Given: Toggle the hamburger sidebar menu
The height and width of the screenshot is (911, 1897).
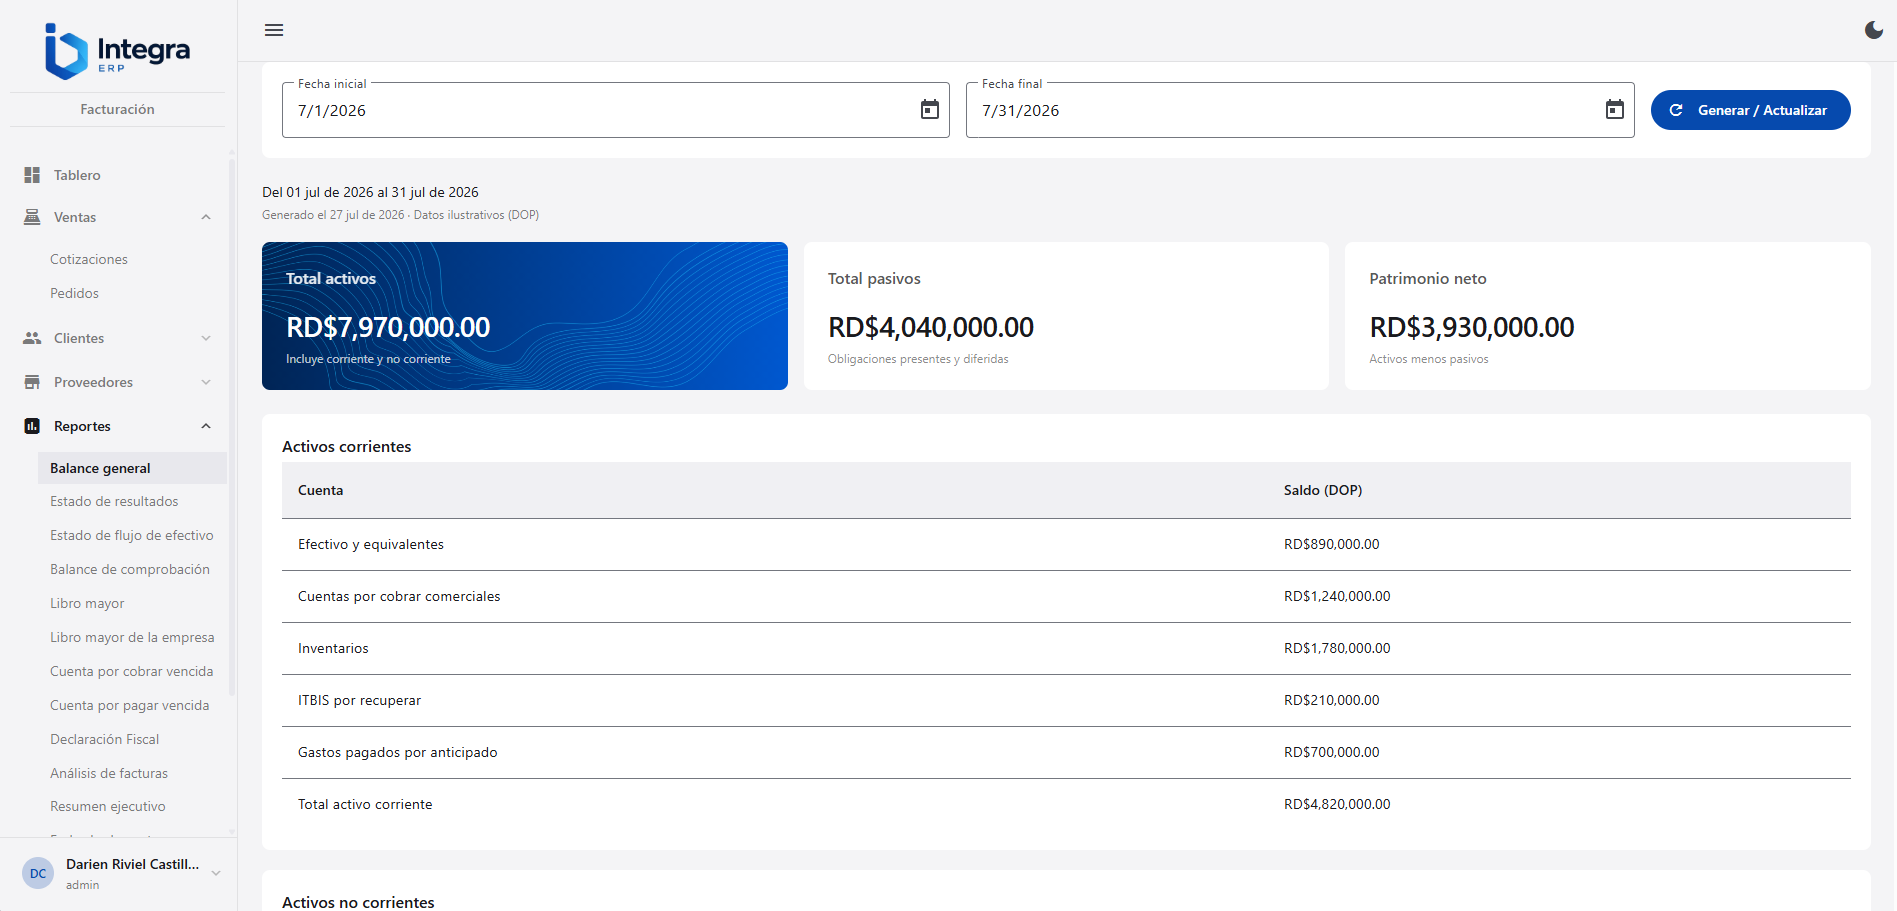Looking at the screenshot, I should pos(274,30).
